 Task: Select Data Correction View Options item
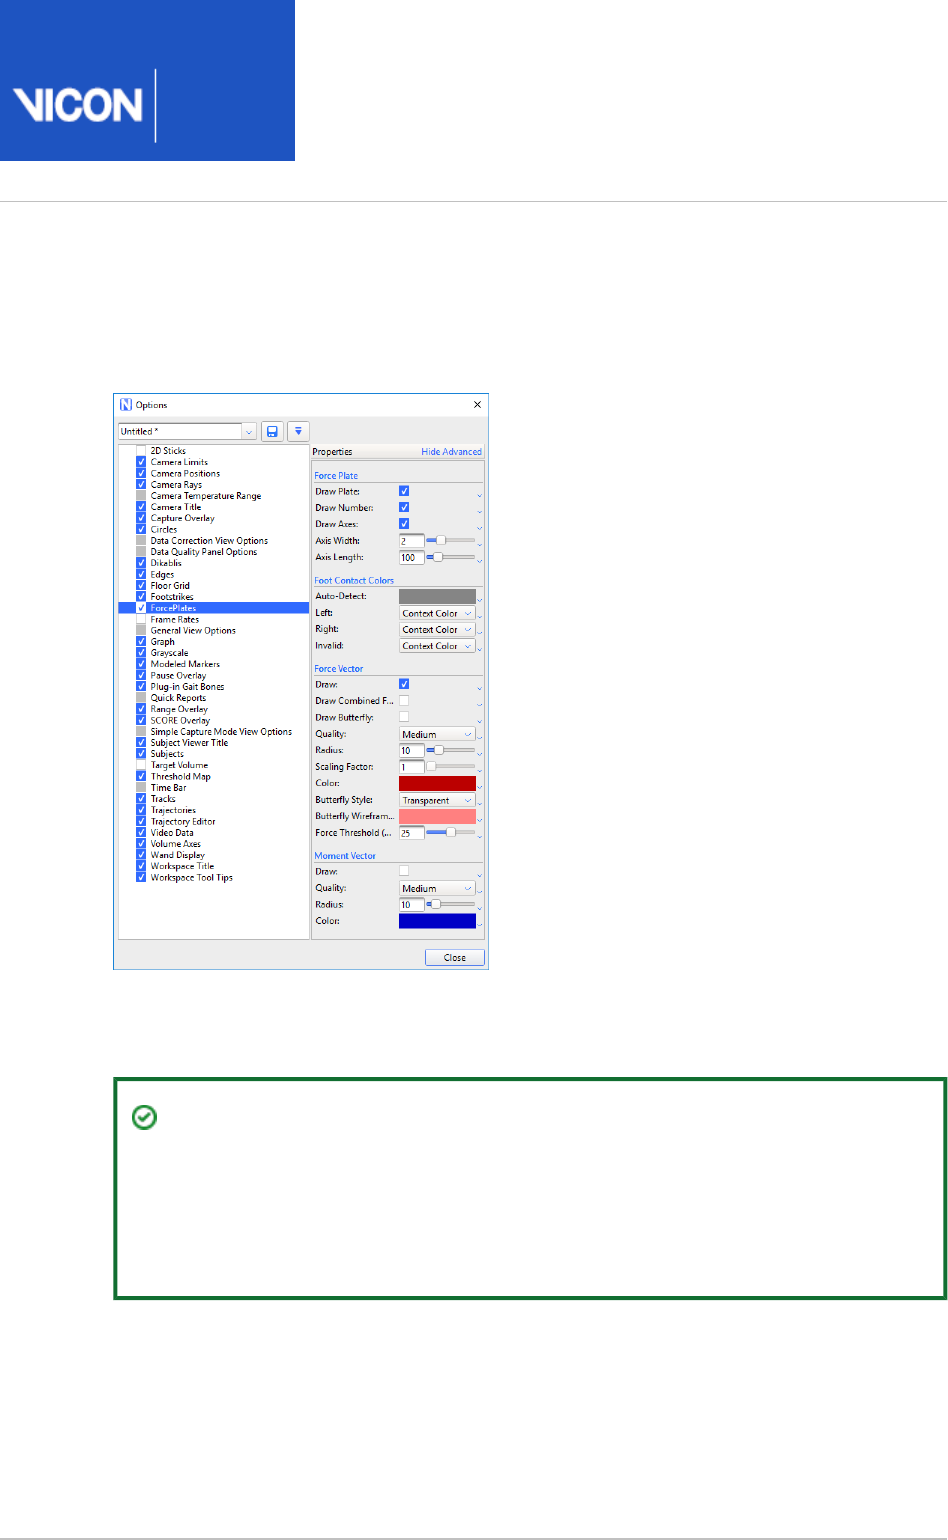[x=209, y=541]
